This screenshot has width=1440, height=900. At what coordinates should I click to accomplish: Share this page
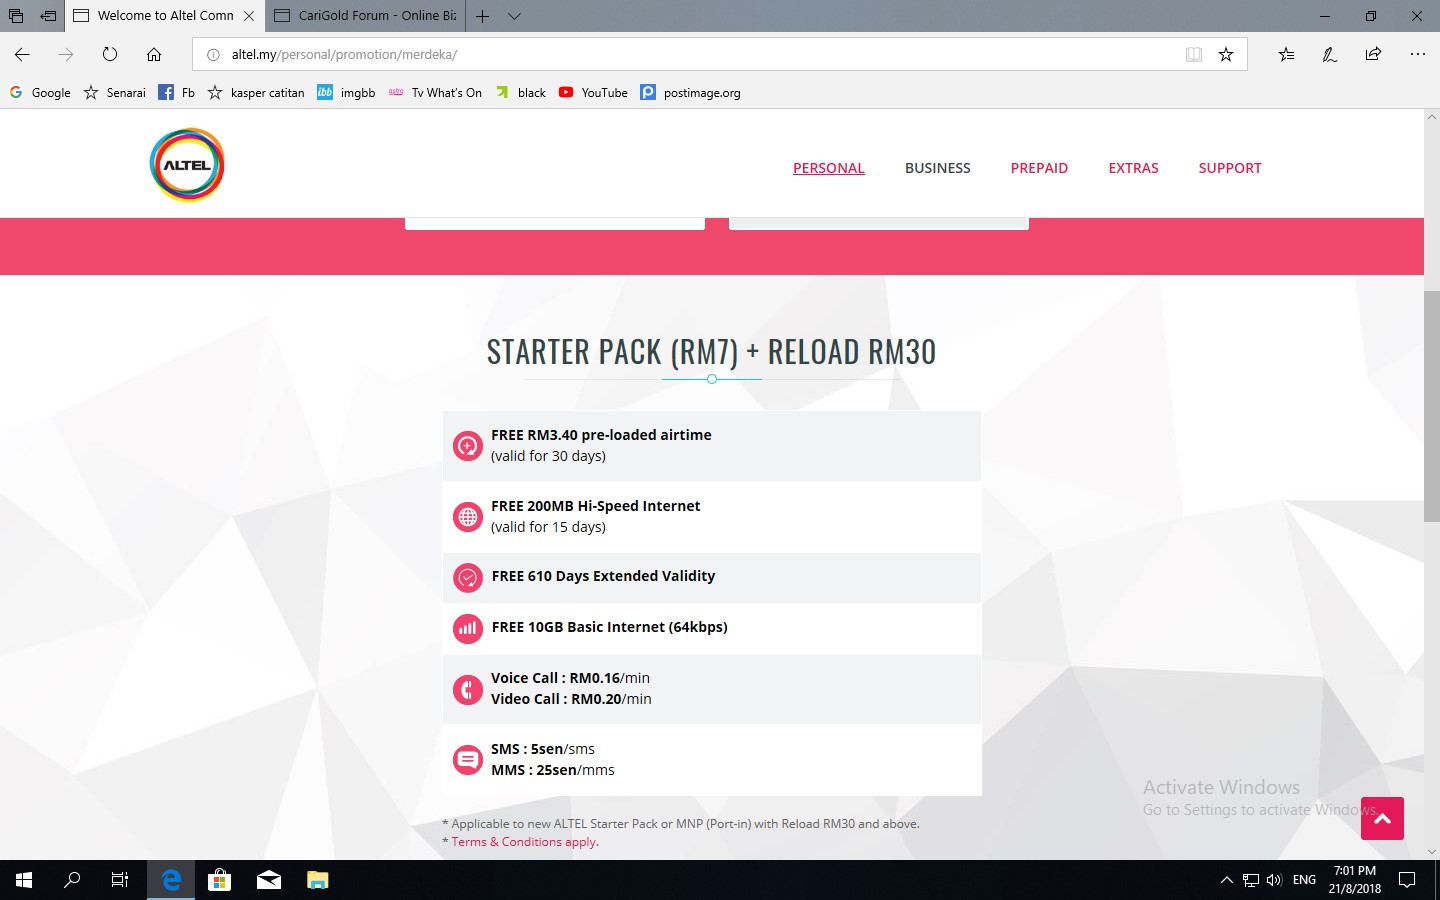1373,54
